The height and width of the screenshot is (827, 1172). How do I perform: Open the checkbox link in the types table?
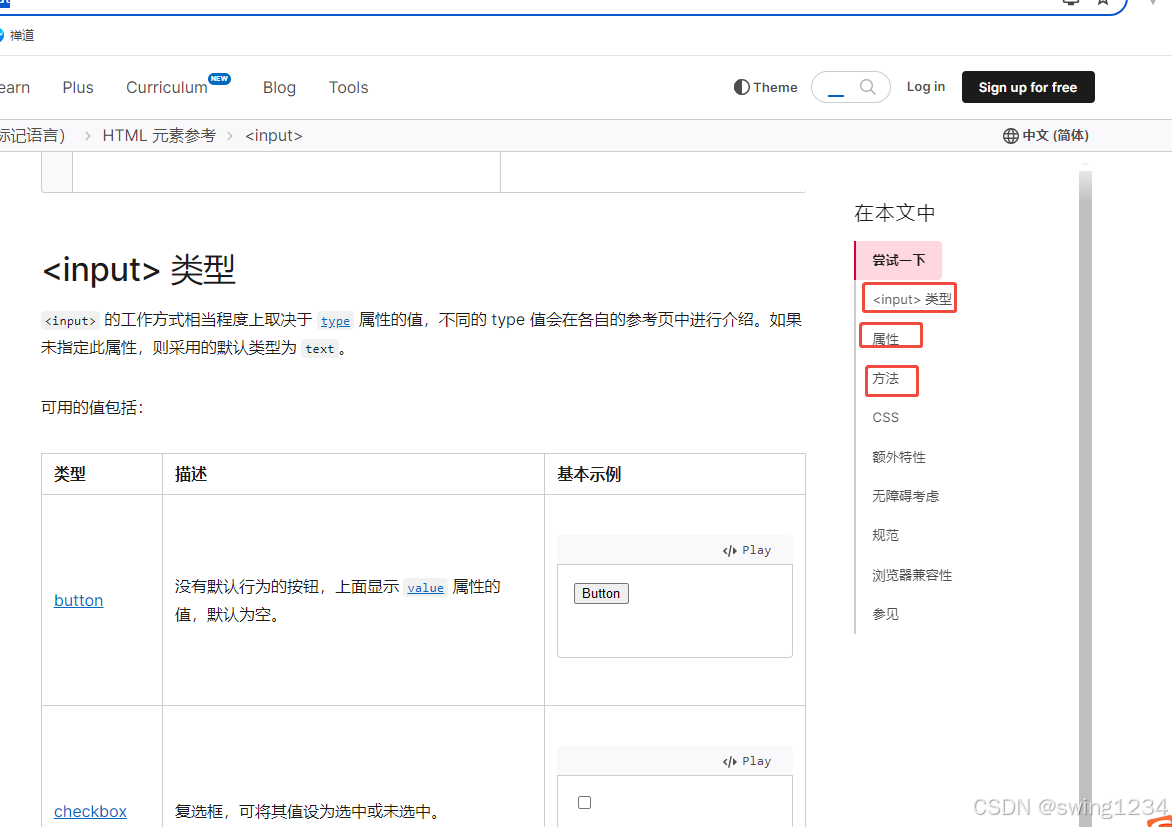90,811
